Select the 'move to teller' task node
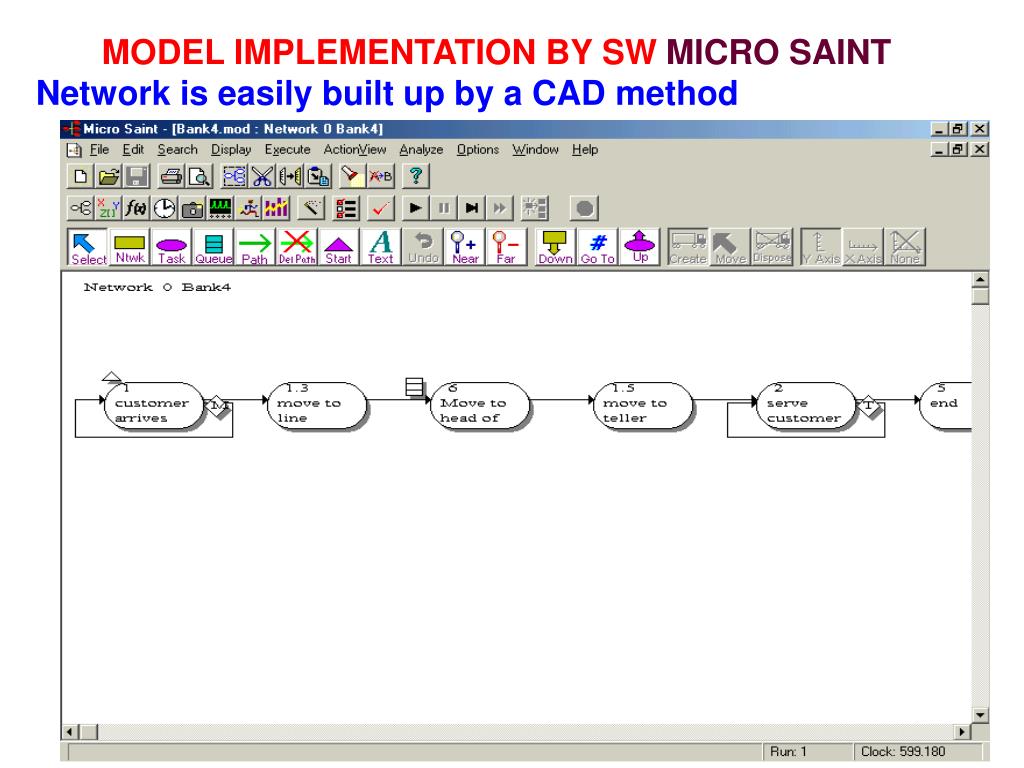This screenshot has height=768, width=1024. pos(643,406)
